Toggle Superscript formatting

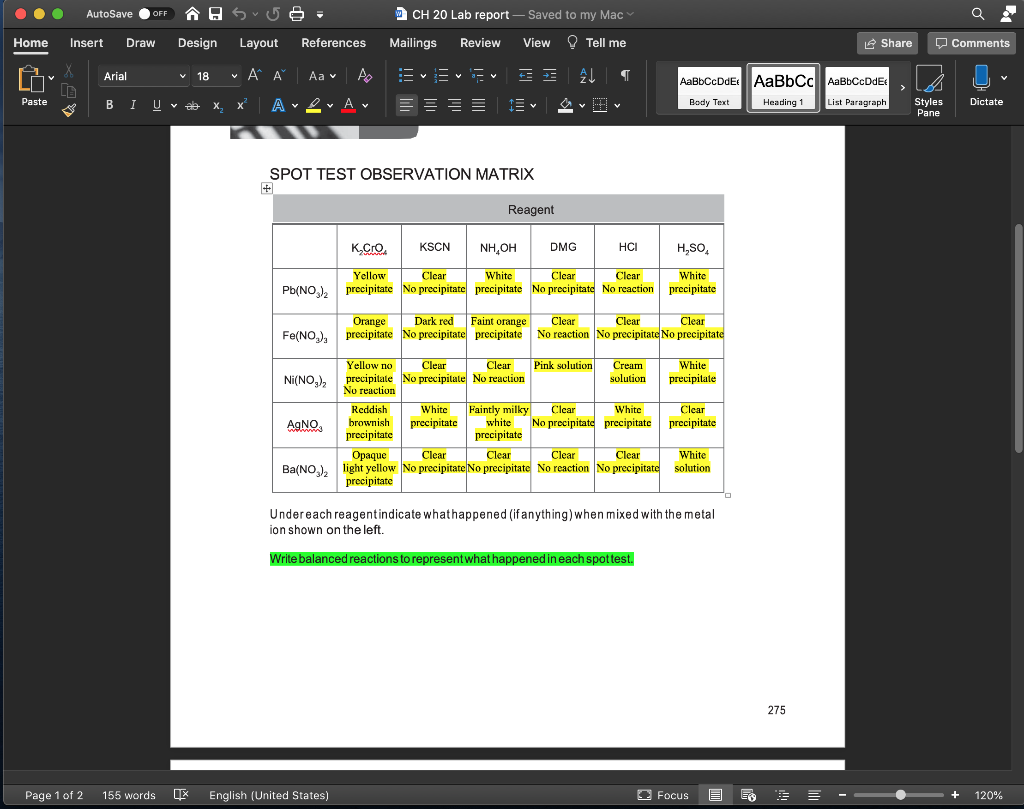click(x=242, y=105)
